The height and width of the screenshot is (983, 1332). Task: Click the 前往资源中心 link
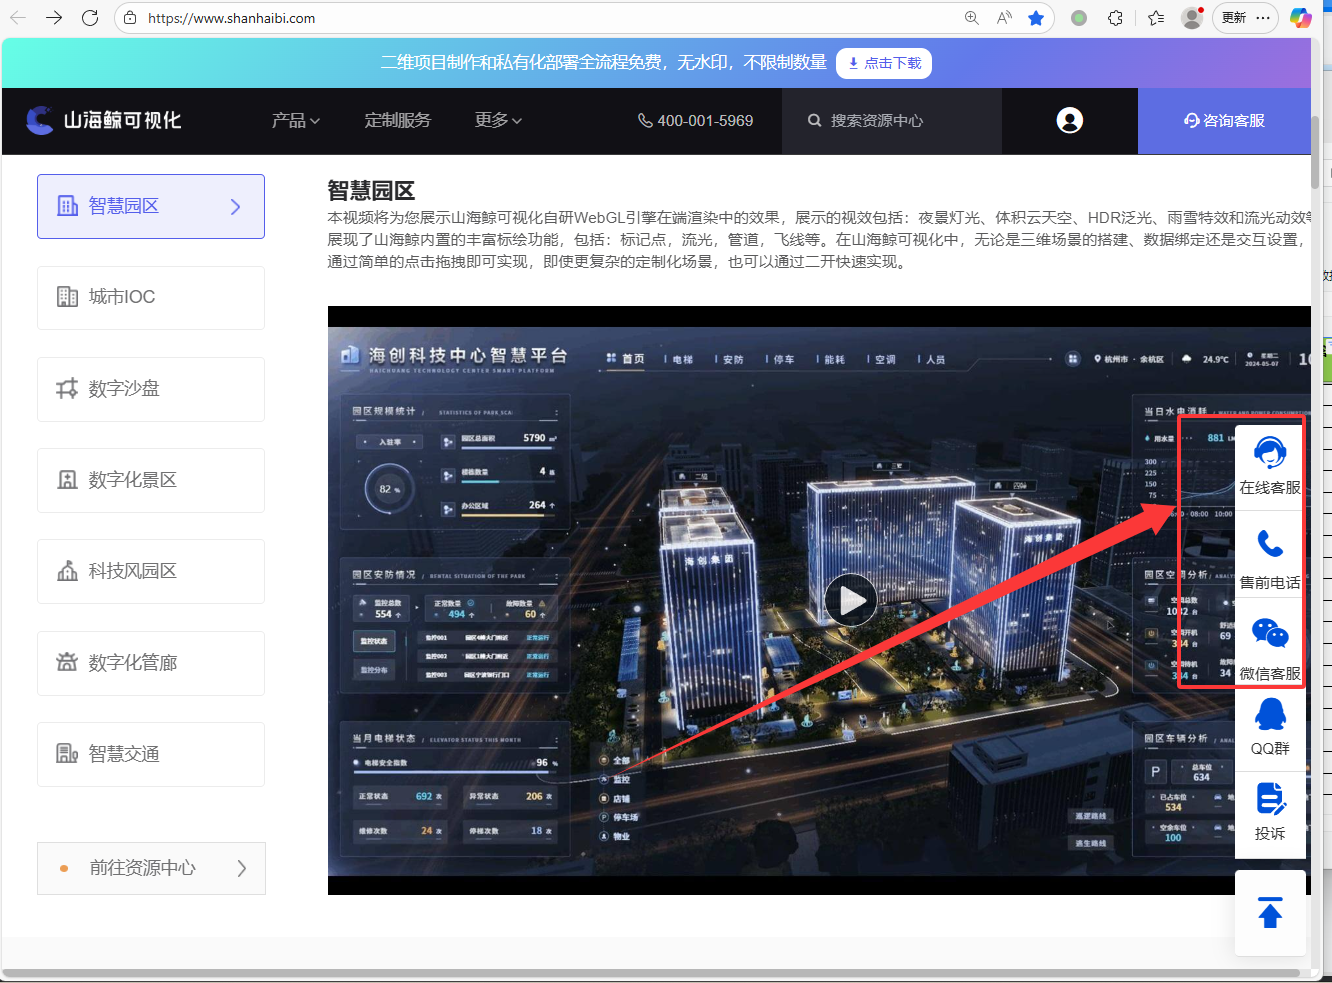pyautogui.click(x=151, y=868)
